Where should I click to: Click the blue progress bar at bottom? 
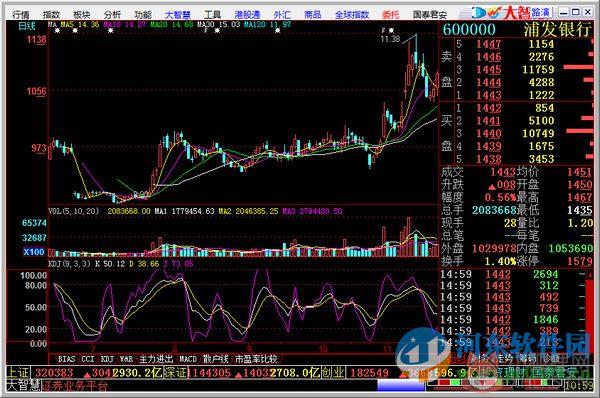[x=401, y=385]
